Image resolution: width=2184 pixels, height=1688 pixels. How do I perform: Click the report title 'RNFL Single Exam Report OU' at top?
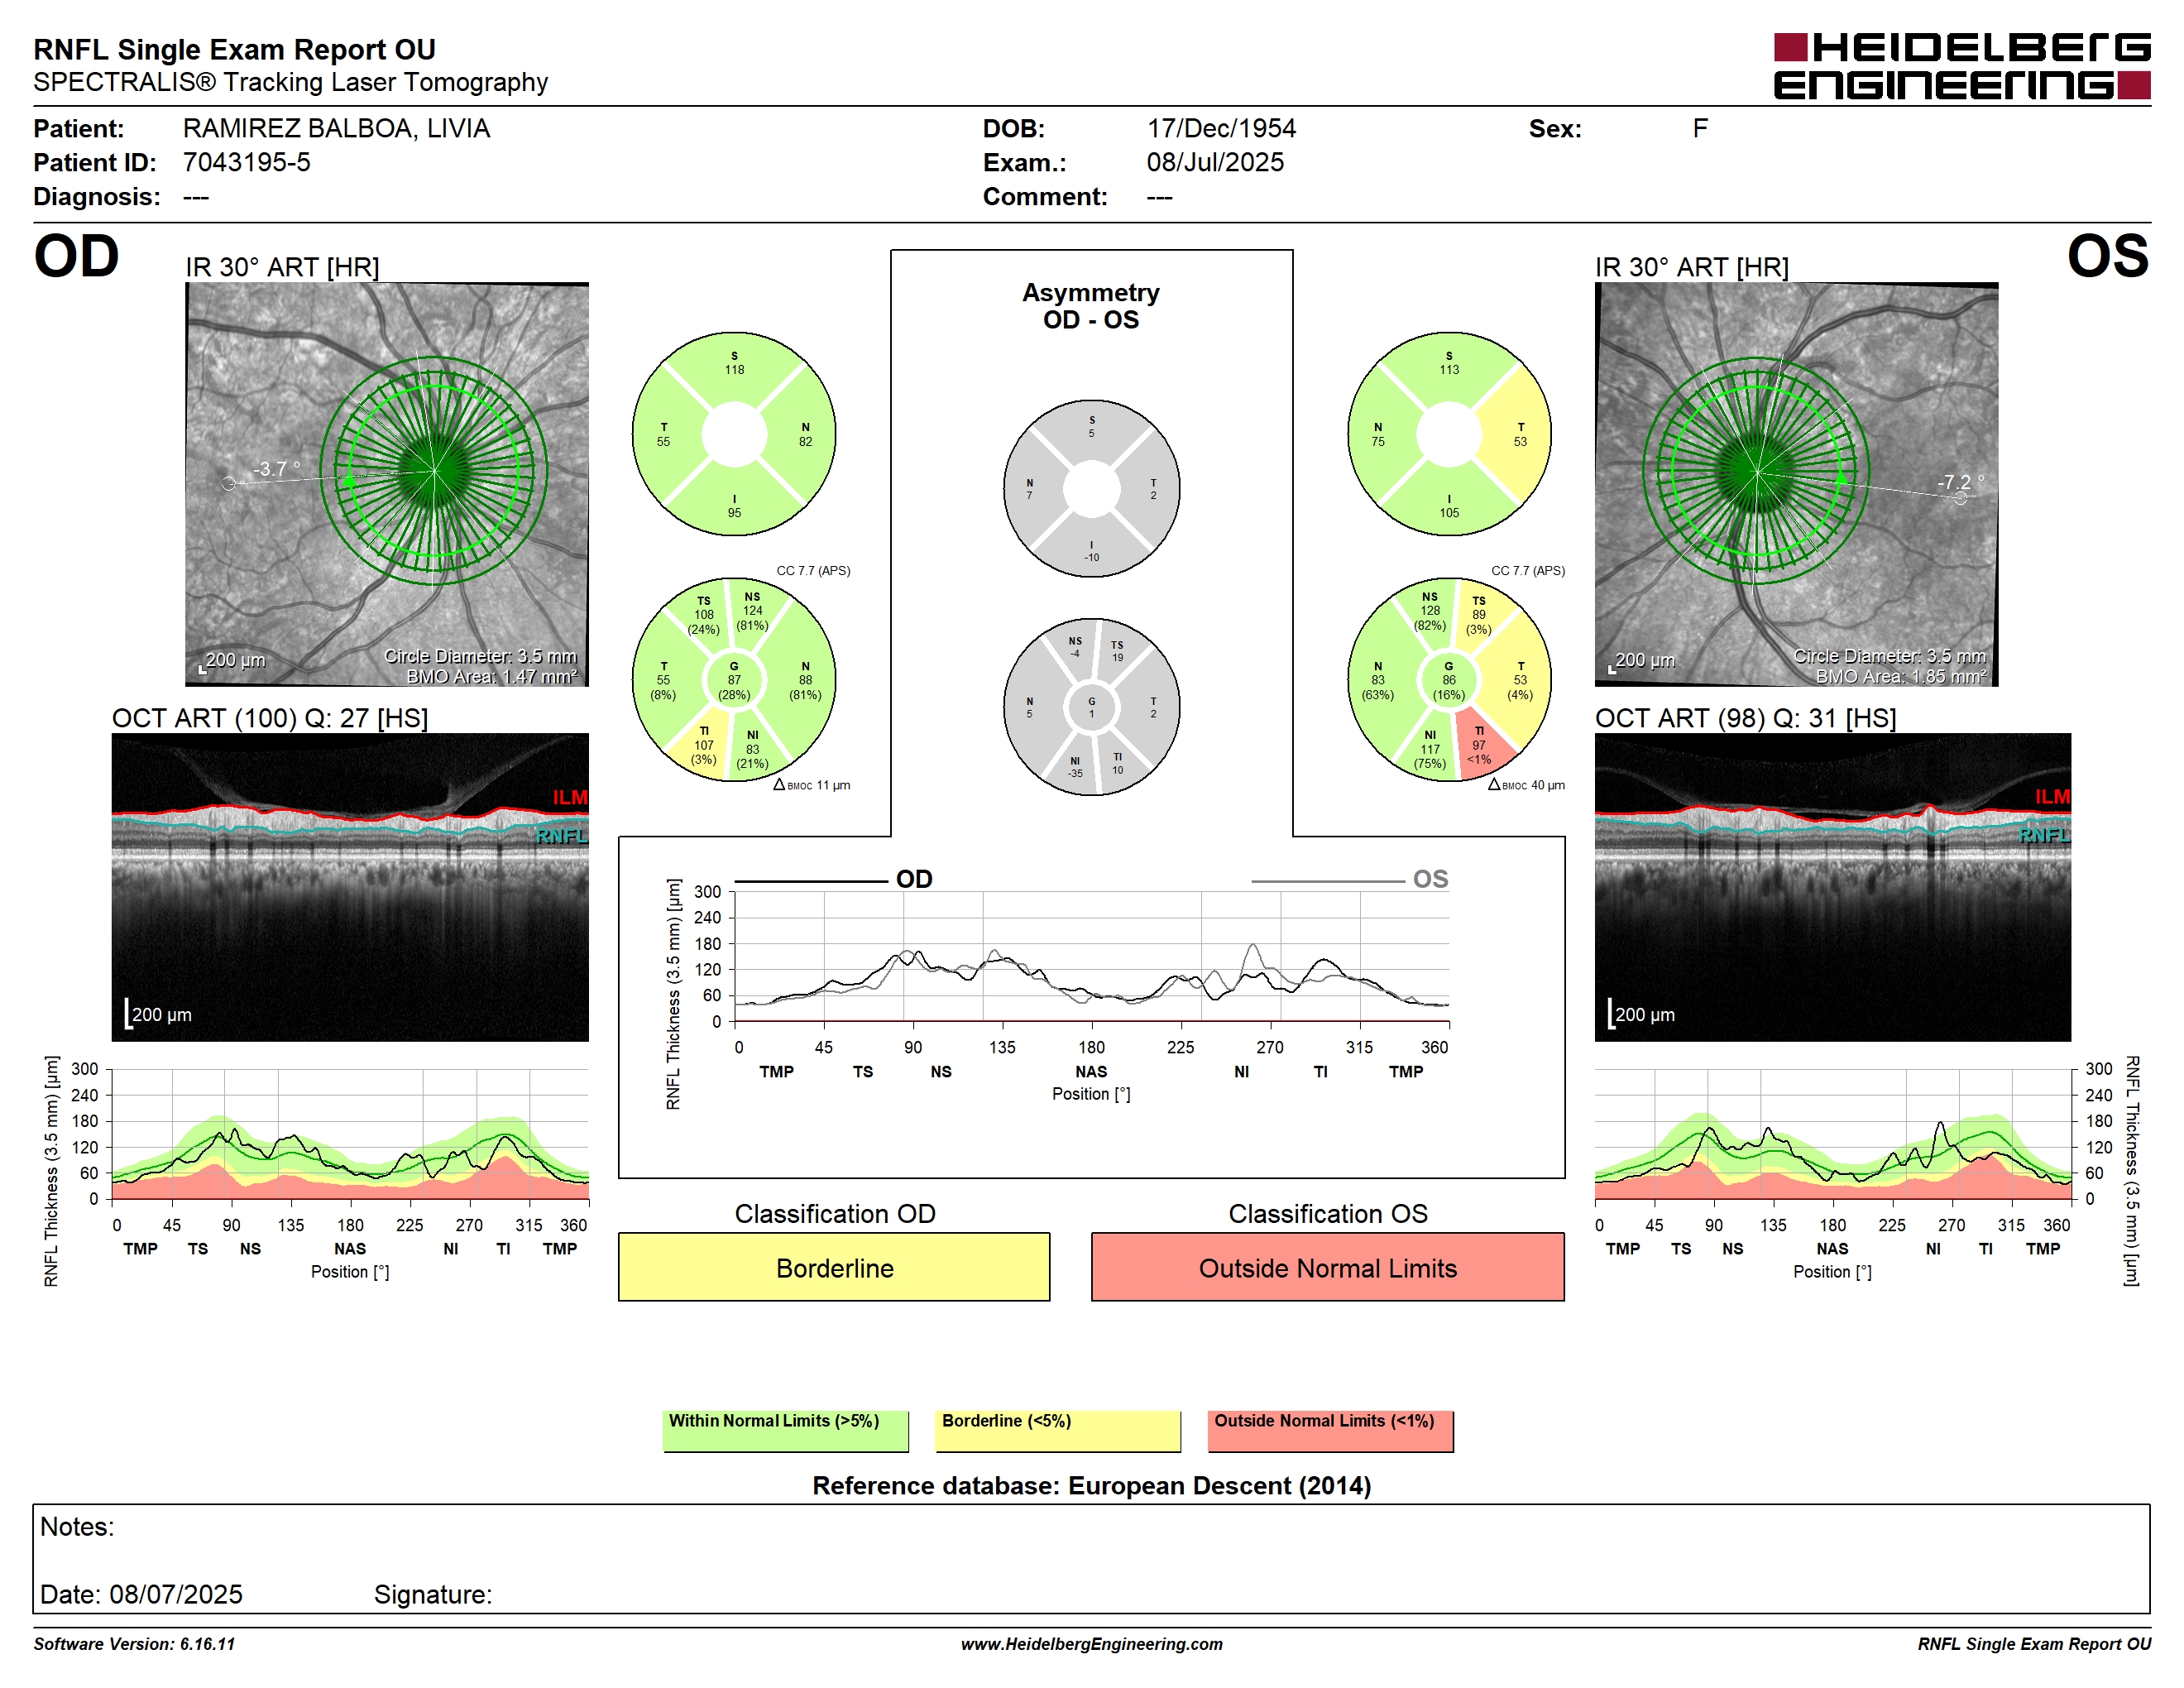[234, 49]
